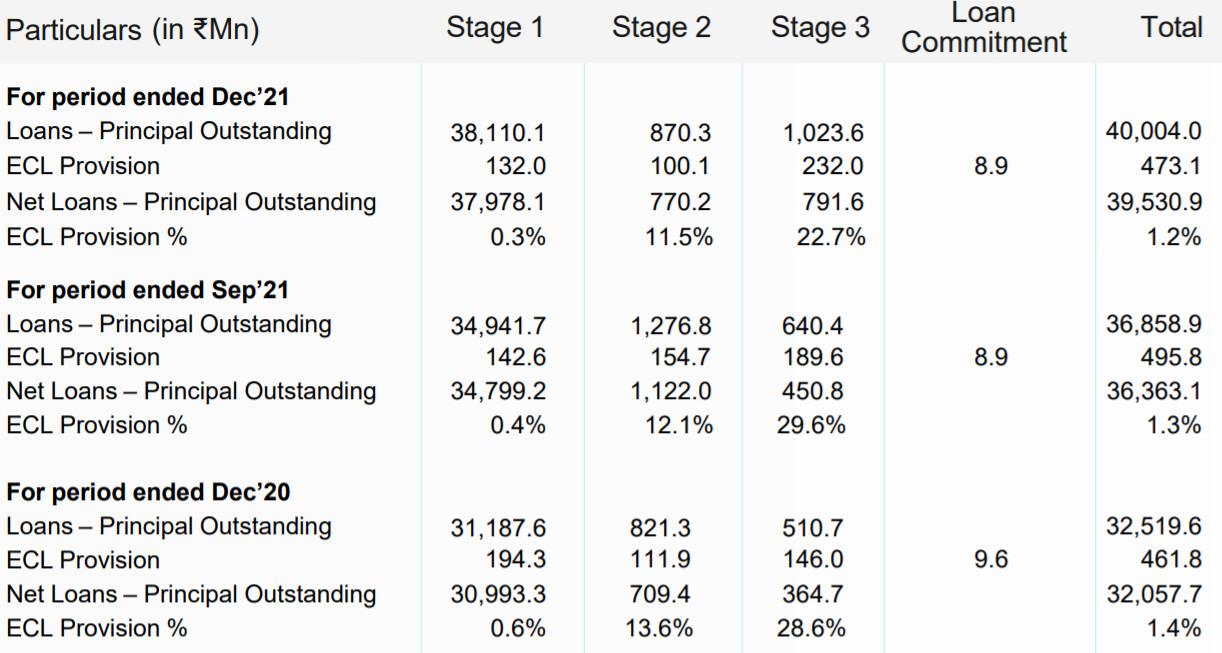Click the 'For period ended Dec'21' heading
This screenshot has height=653, width=1222.
[148, 97]
